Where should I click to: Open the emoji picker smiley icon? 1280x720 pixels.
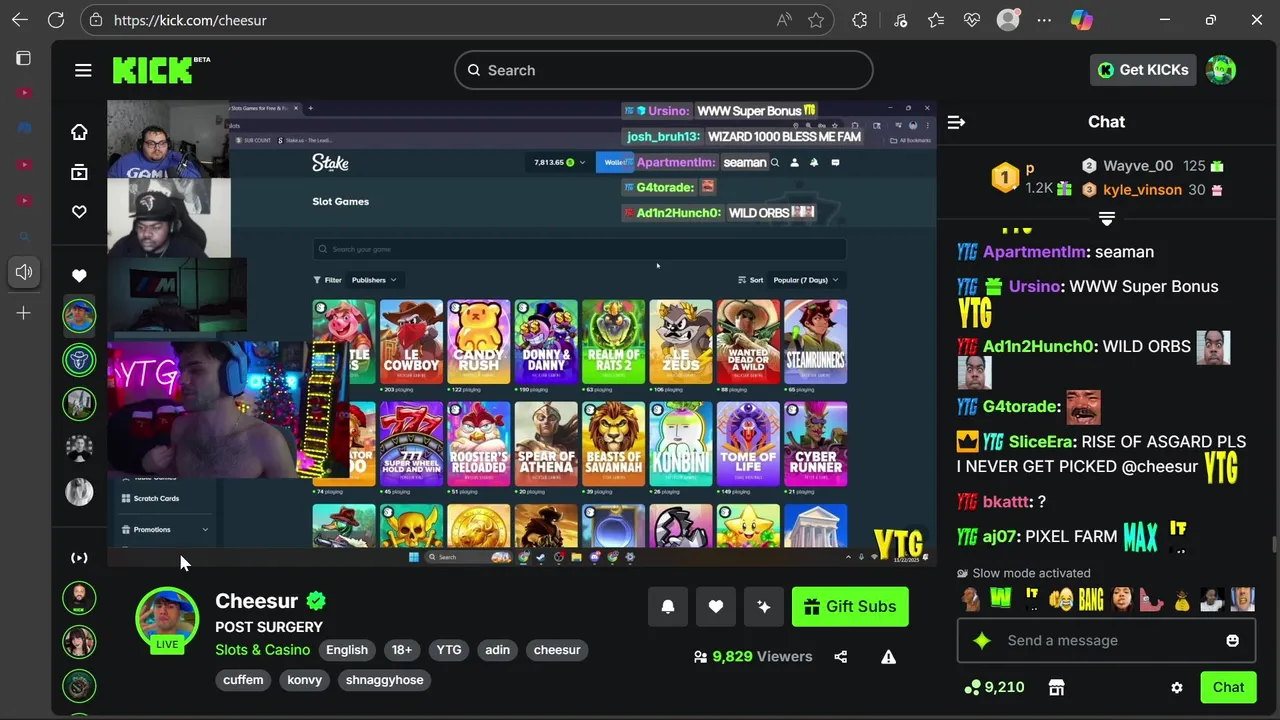coord(1232,640)
